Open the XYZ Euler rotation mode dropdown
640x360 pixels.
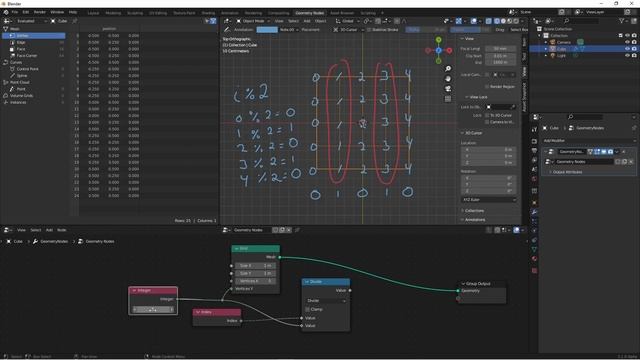[489, 200]
